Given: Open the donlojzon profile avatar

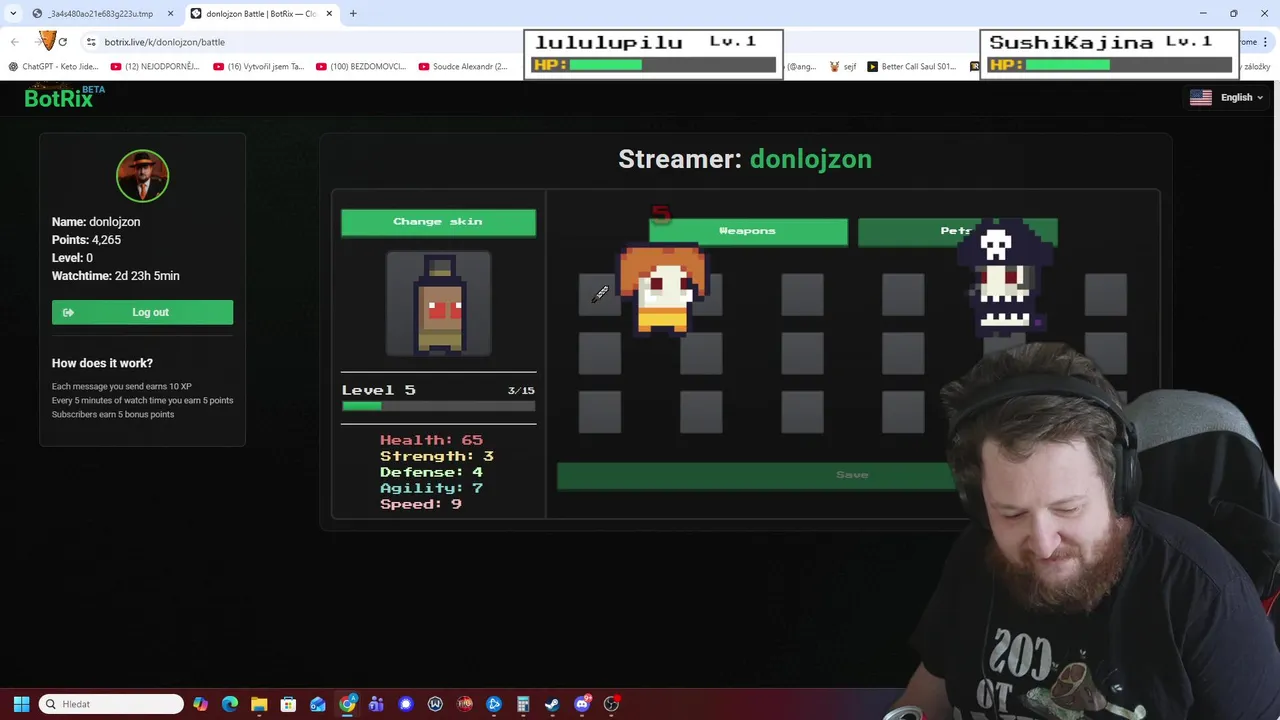Looking at the screenshot, I should [x=142, y=176].
